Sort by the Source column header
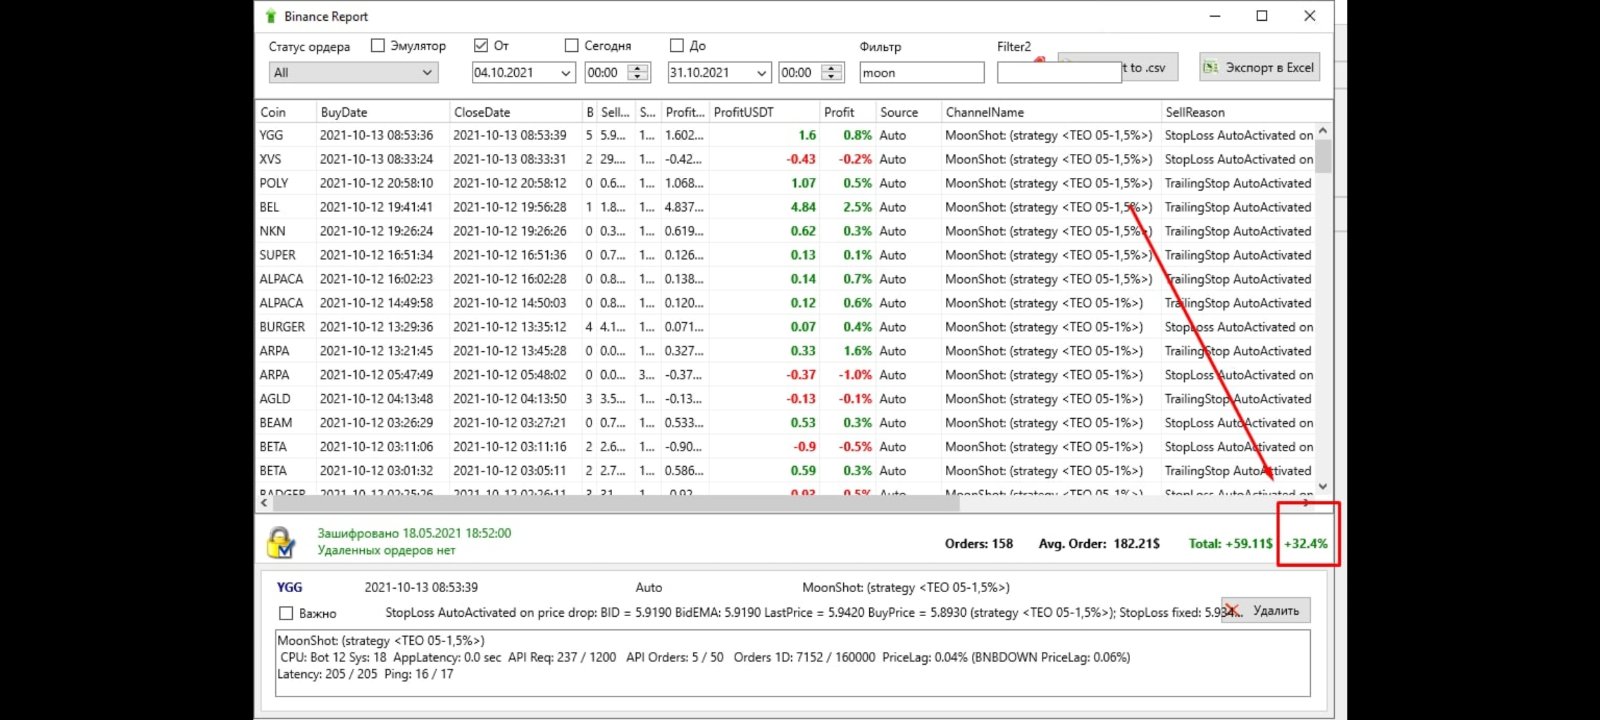This screenshot has height=720, width=1600. coord(908,112)
